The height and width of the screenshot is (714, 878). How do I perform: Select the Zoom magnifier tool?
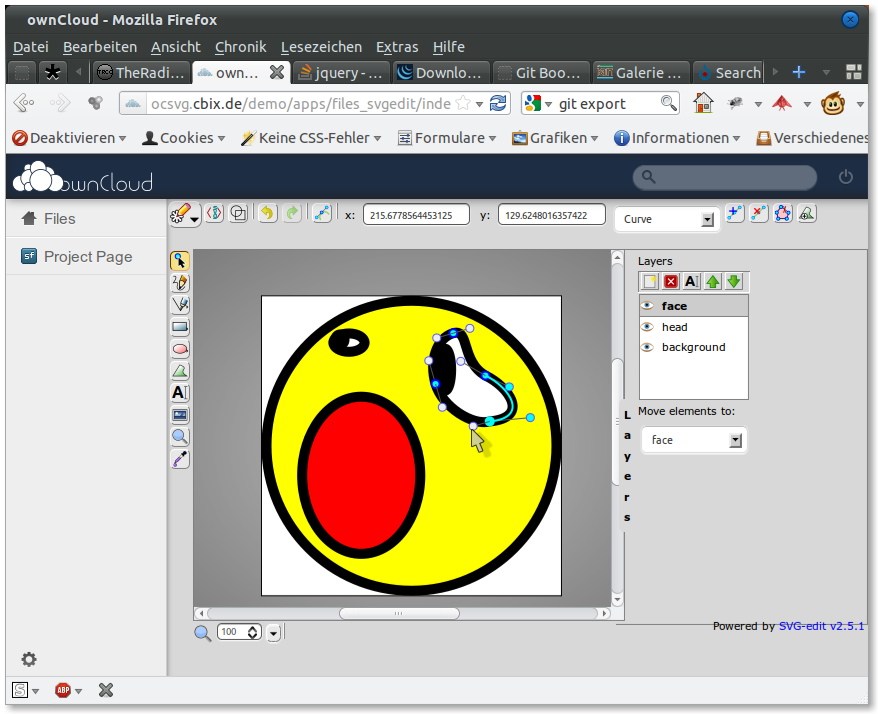pos(180,437)
